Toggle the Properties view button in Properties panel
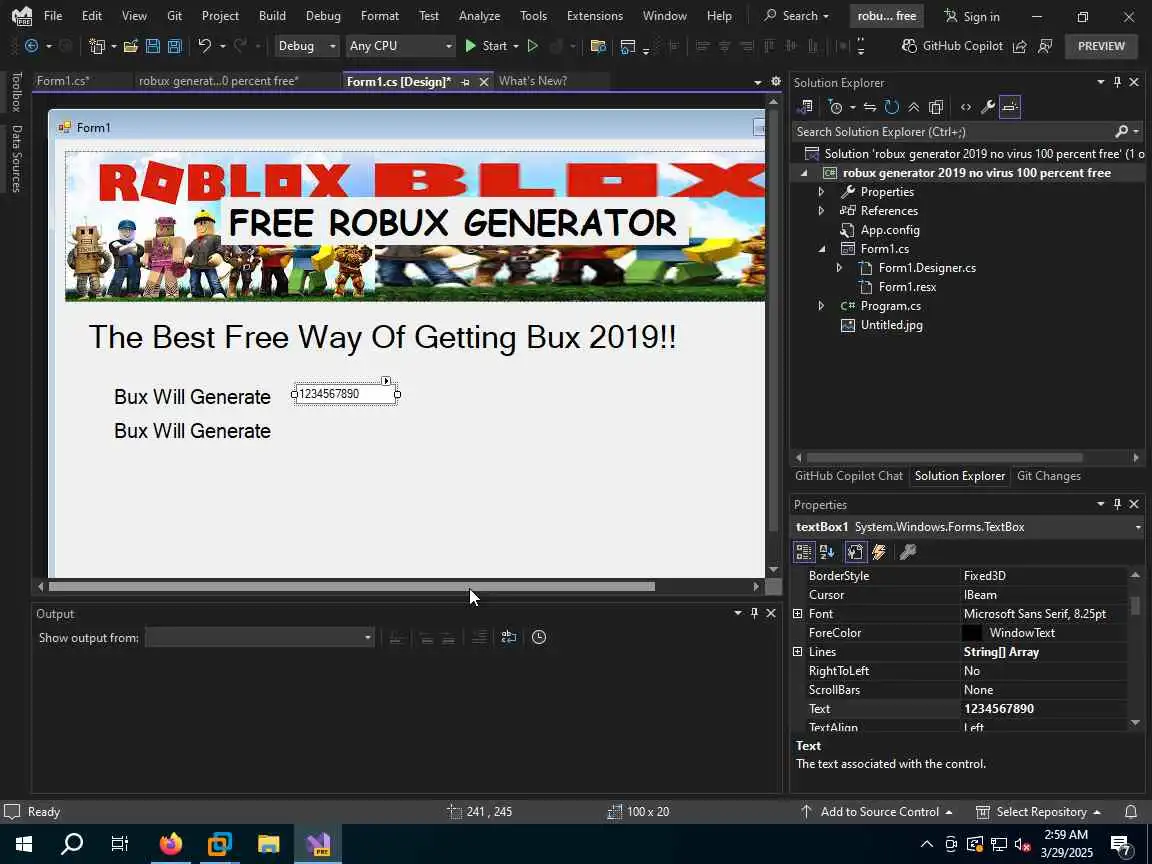 855,552
